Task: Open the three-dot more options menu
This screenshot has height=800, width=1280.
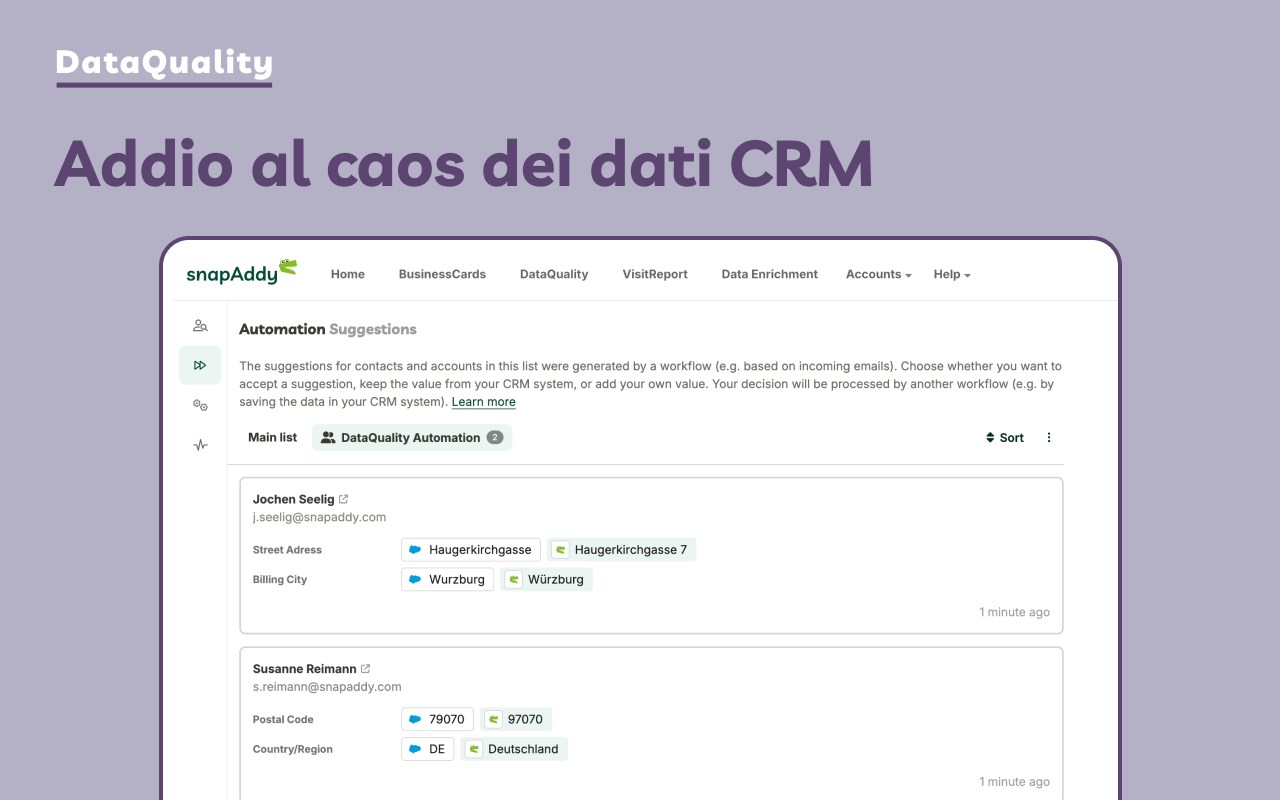Action: [1049, 438]
